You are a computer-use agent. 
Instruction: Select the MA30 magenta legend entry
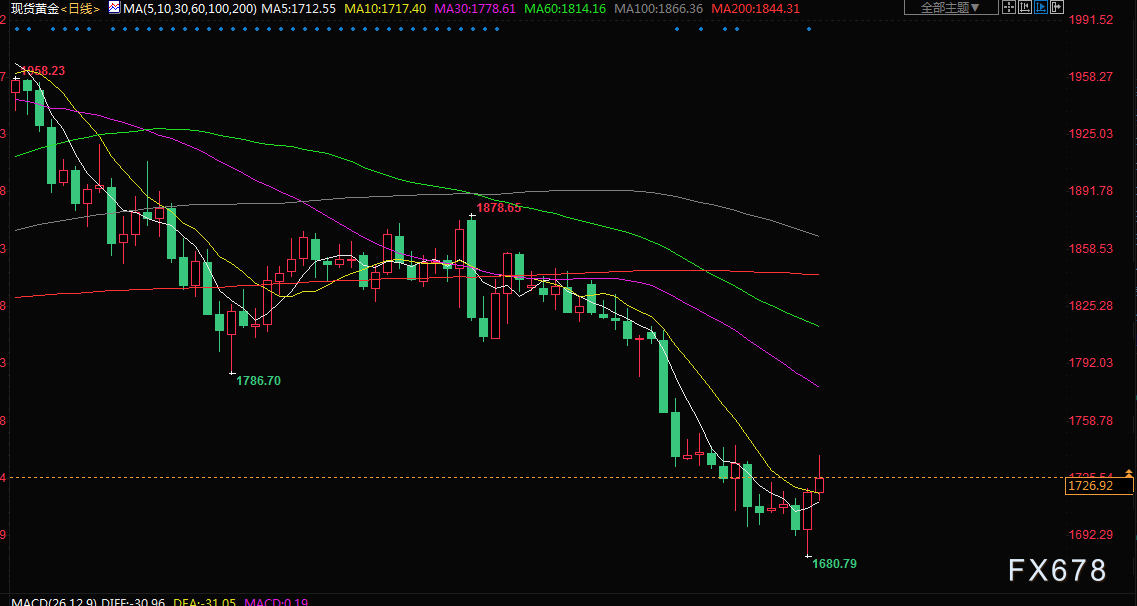click(x=474, y=9)
